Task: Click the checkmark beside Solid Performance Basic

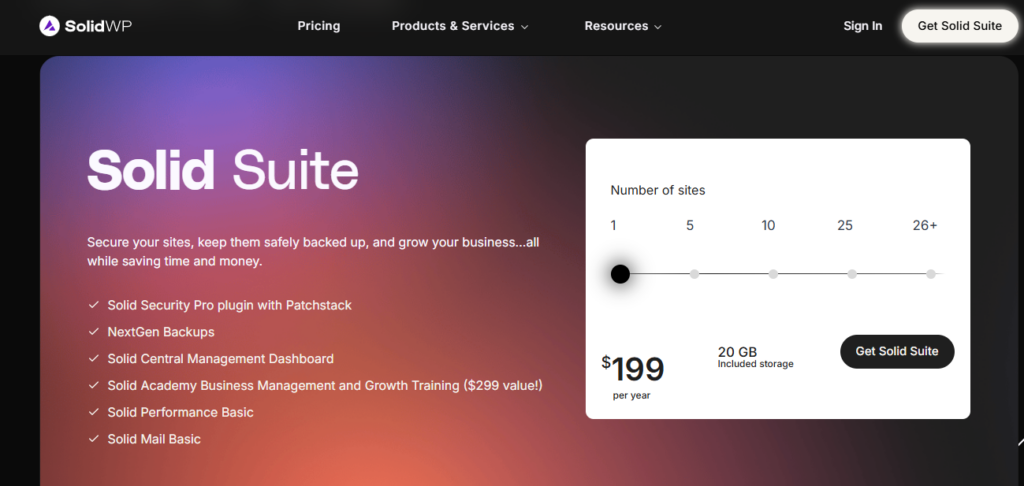Action: tap(93, 412)
